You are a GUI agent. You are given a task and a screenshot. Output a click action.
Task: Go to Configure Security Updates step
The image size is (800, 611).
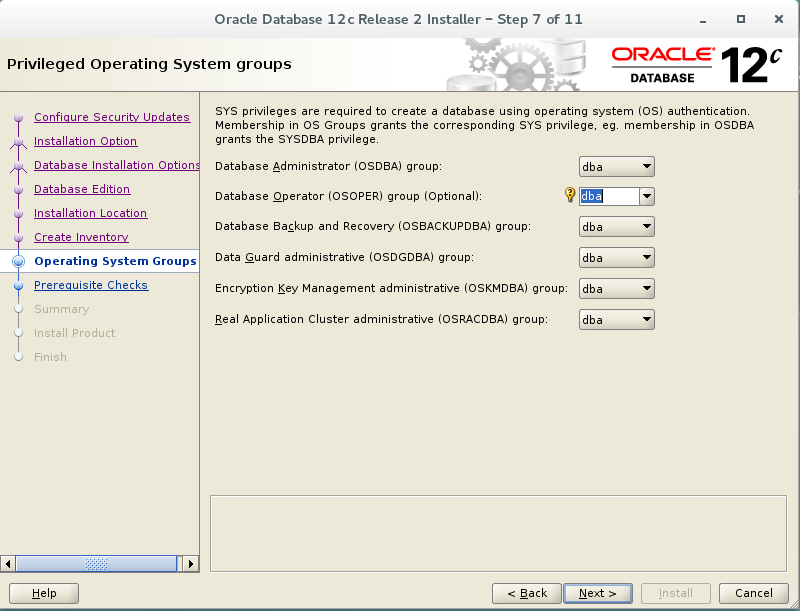coord(112,117)
